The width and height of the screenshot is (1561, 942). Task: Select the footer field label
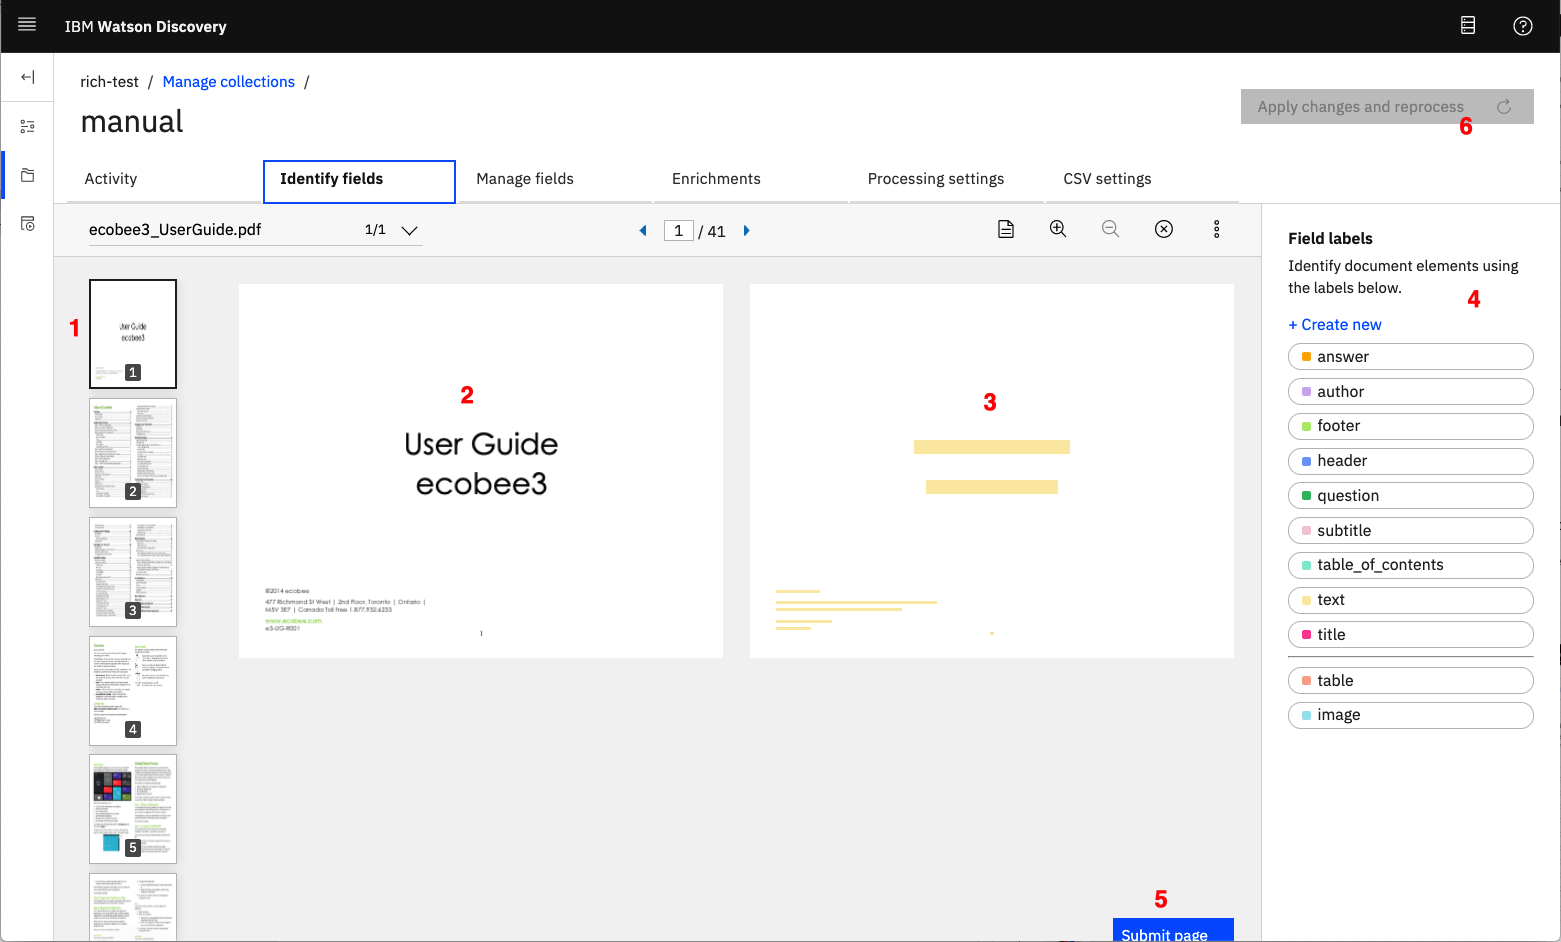(x=1410, y=426)
